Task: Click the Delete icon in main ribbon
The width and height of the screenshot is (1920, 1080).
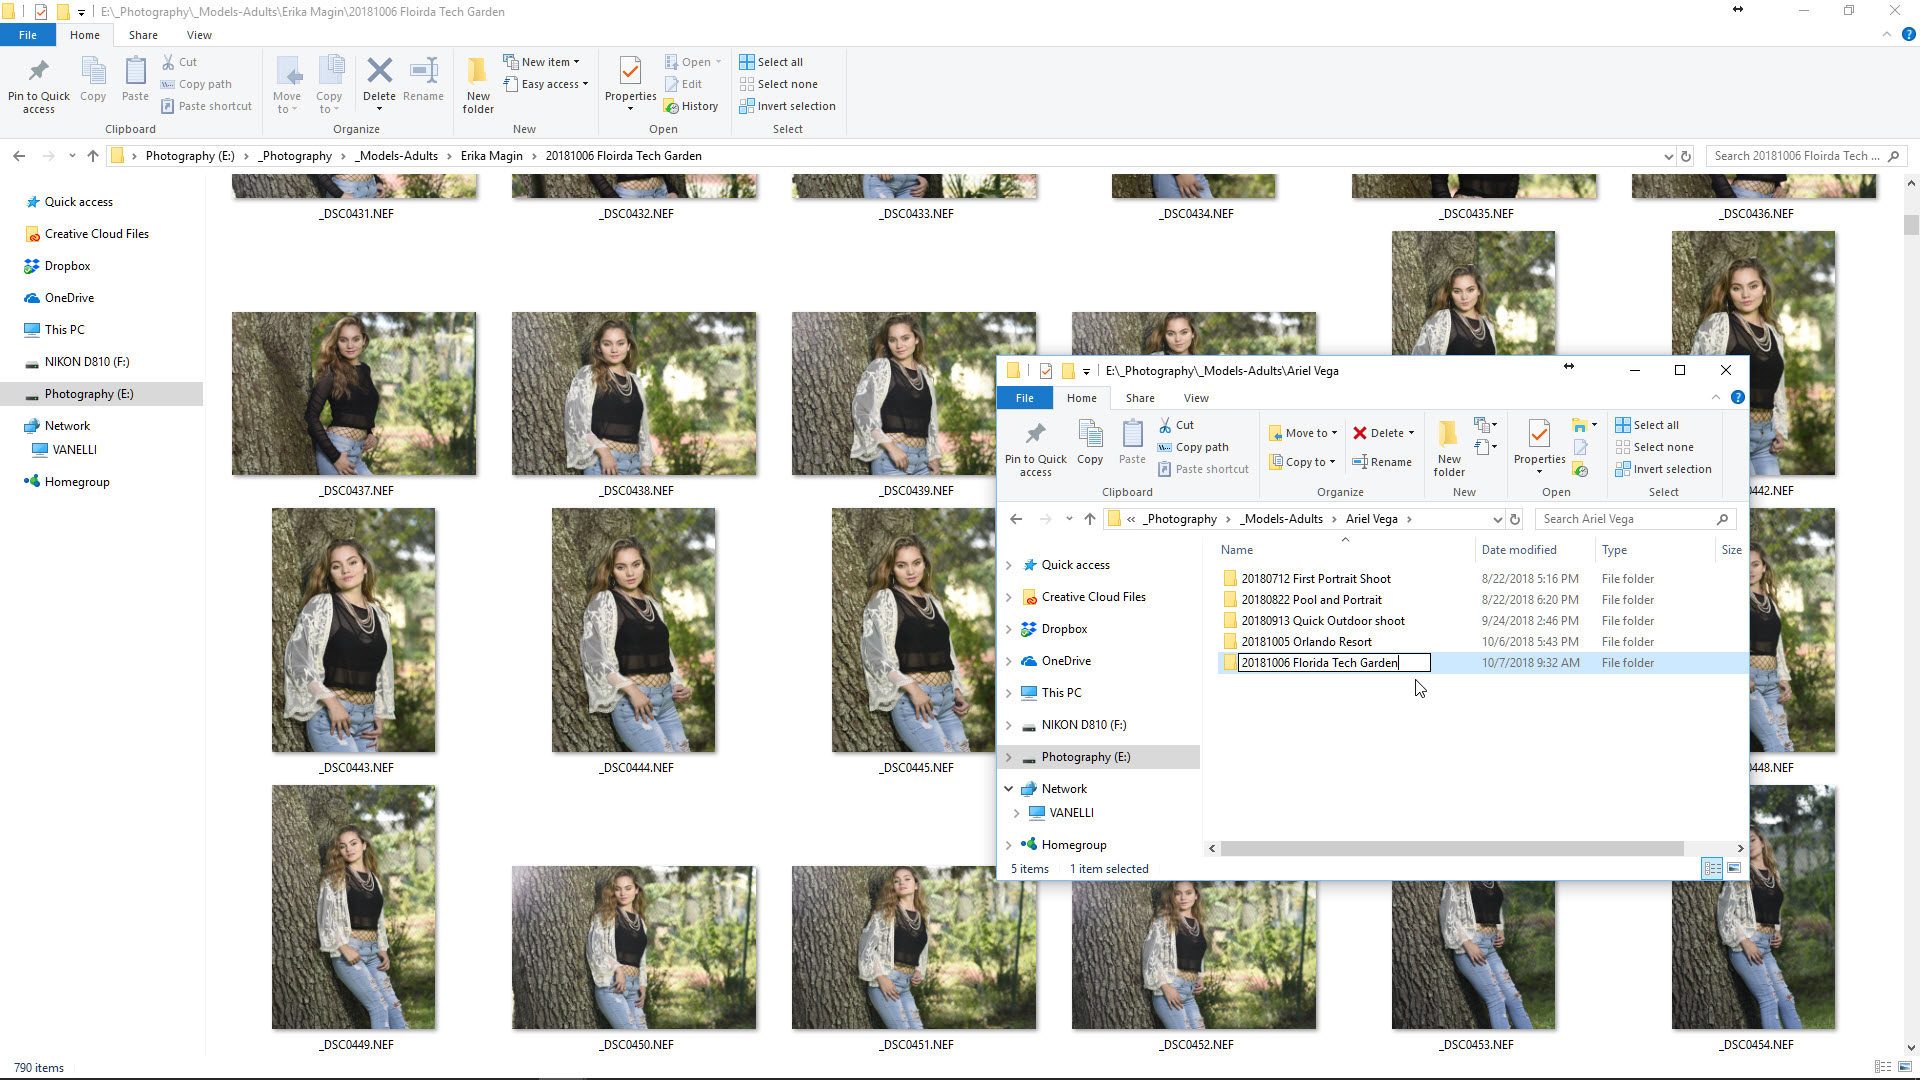Action: pyautogui.click(x=379, y=72)
